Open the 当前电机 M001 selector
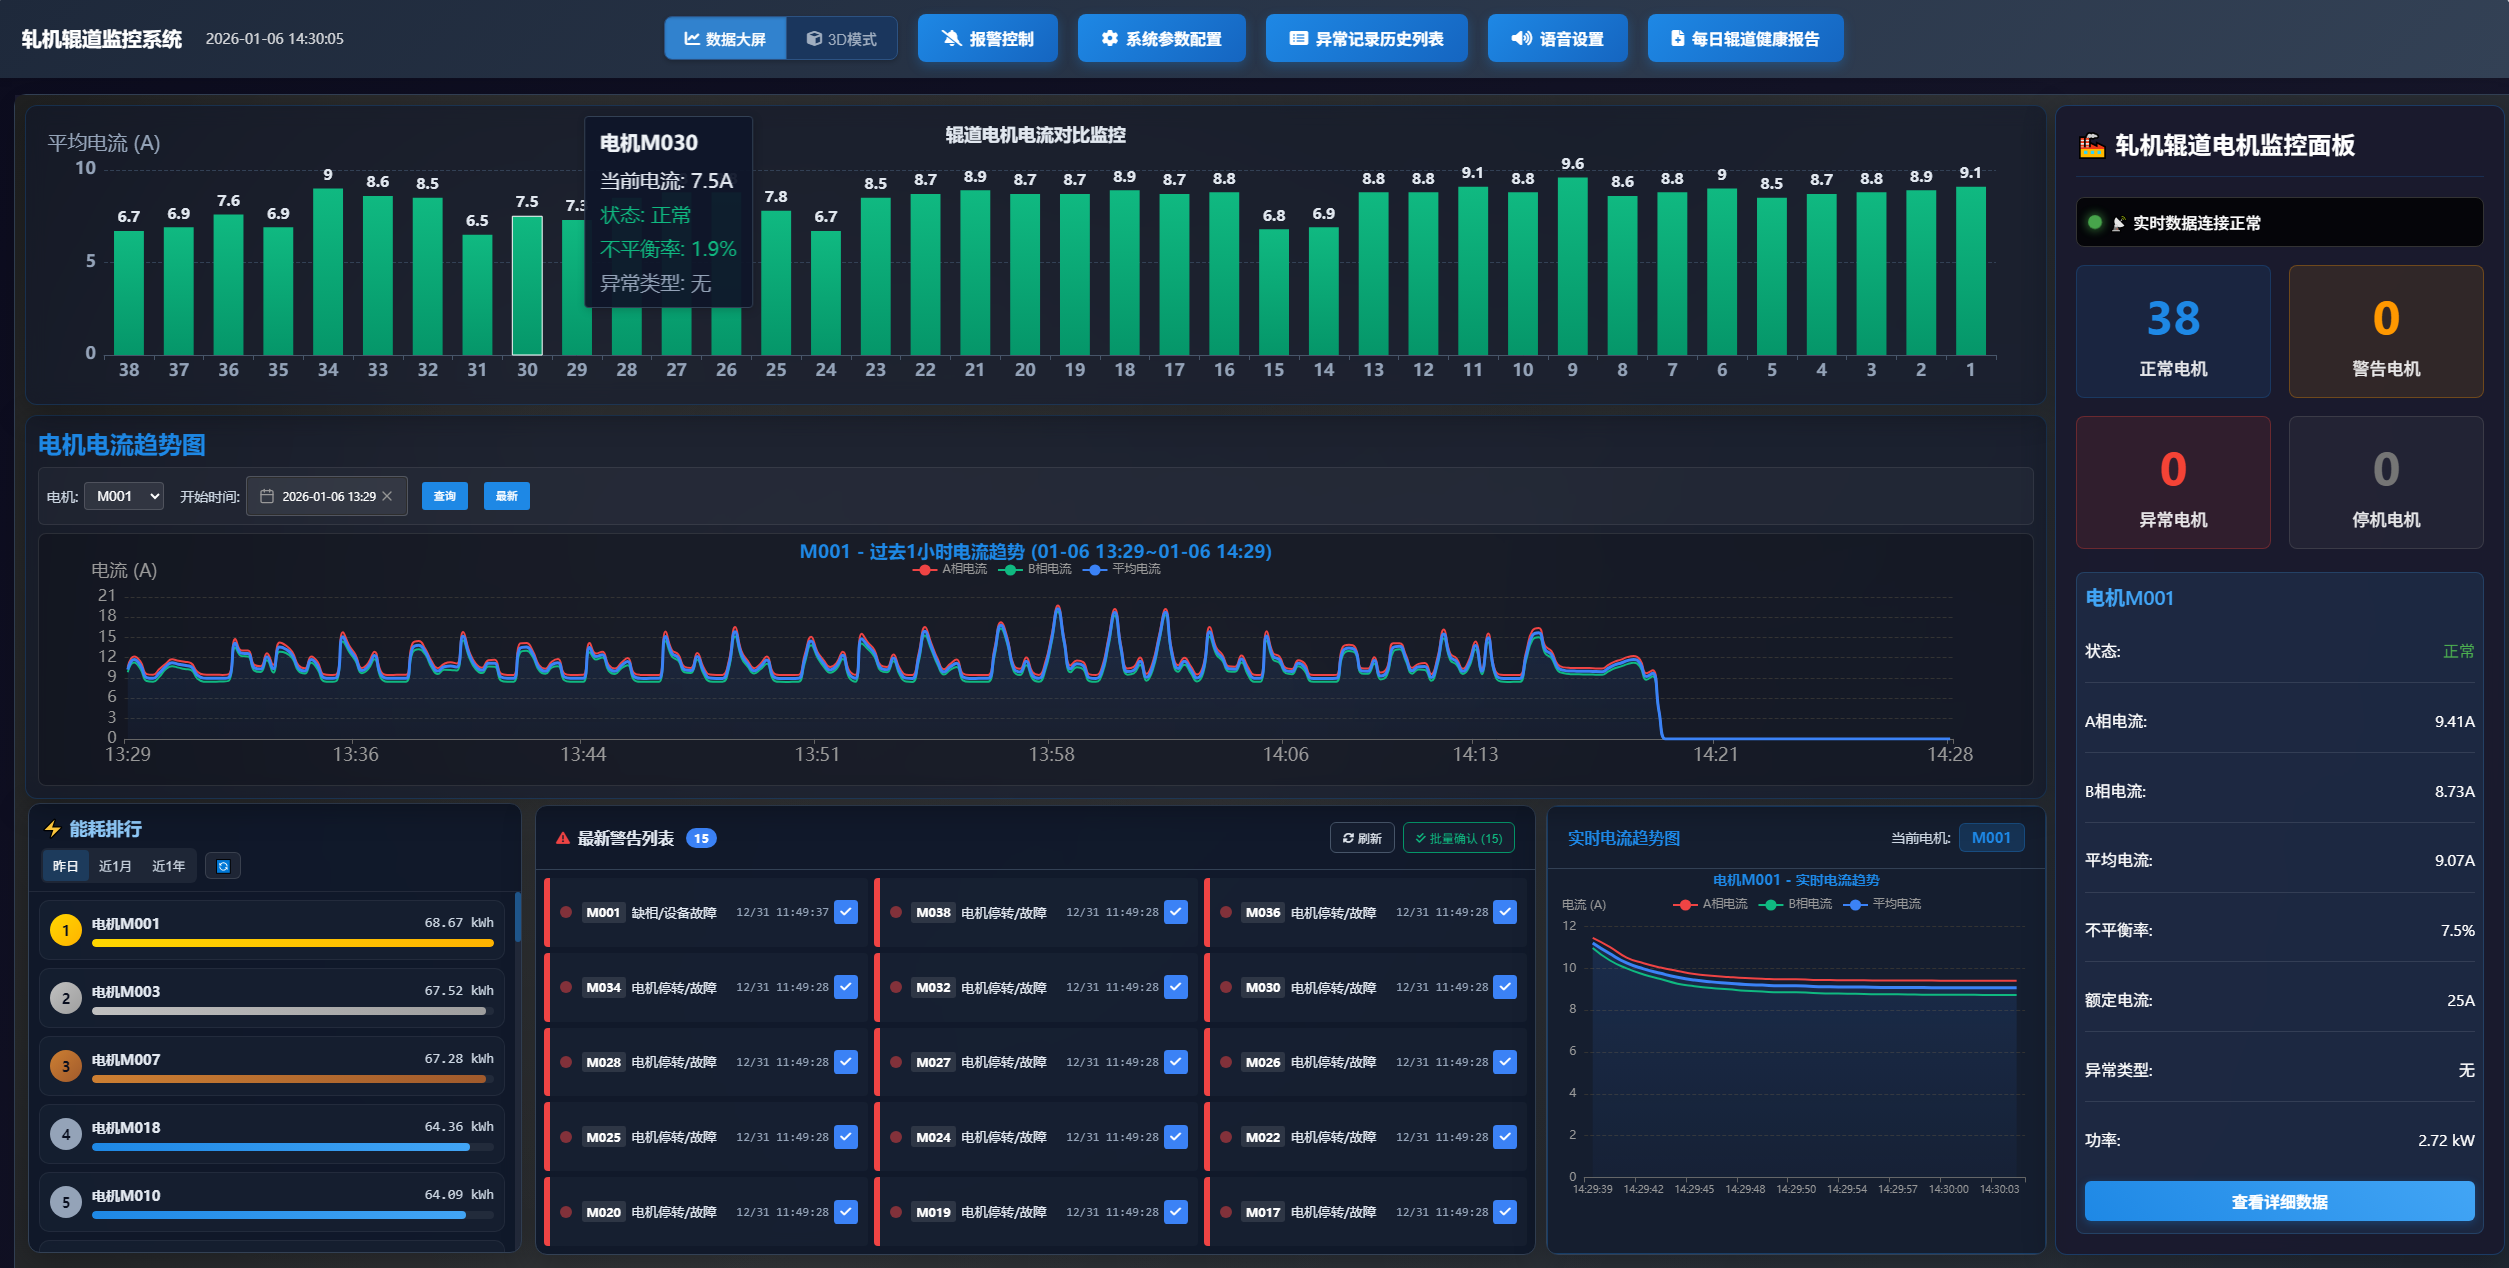 coord(1990,838)
